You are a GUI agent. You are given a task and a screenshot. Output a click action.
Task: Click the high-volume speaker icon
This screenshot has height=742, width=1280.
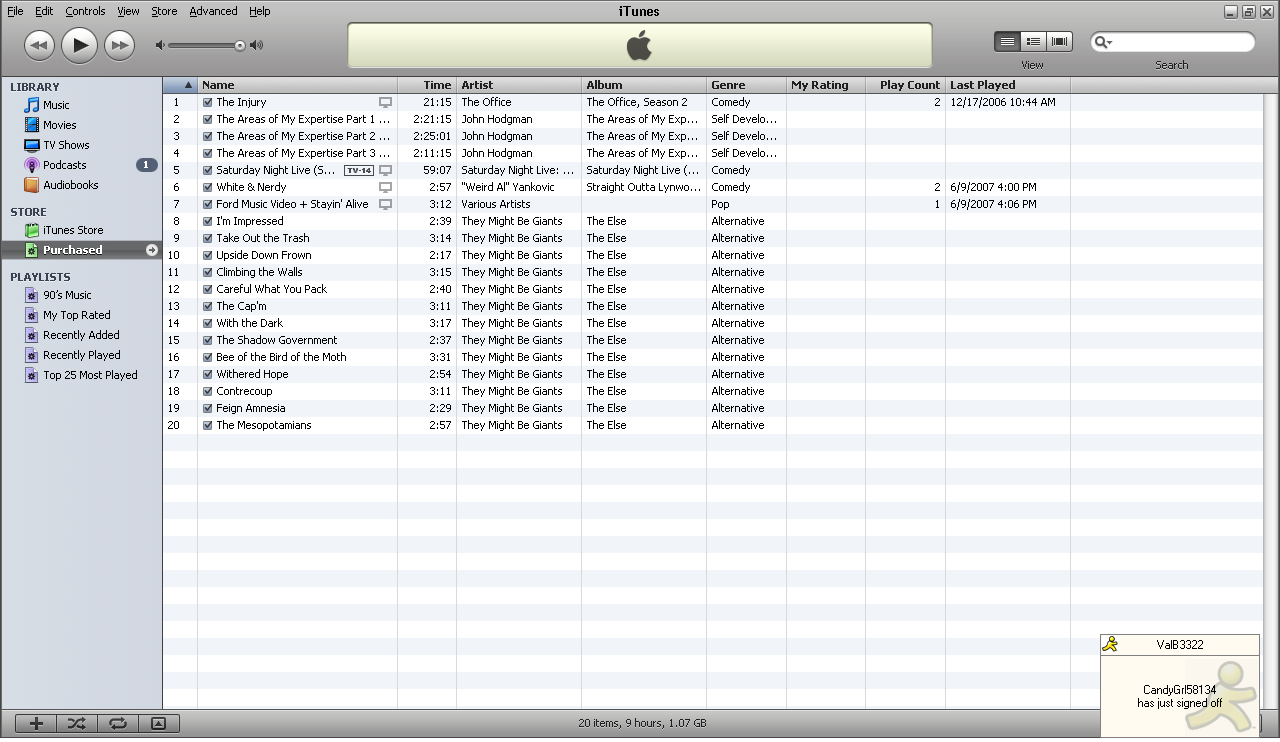(257, 45)
